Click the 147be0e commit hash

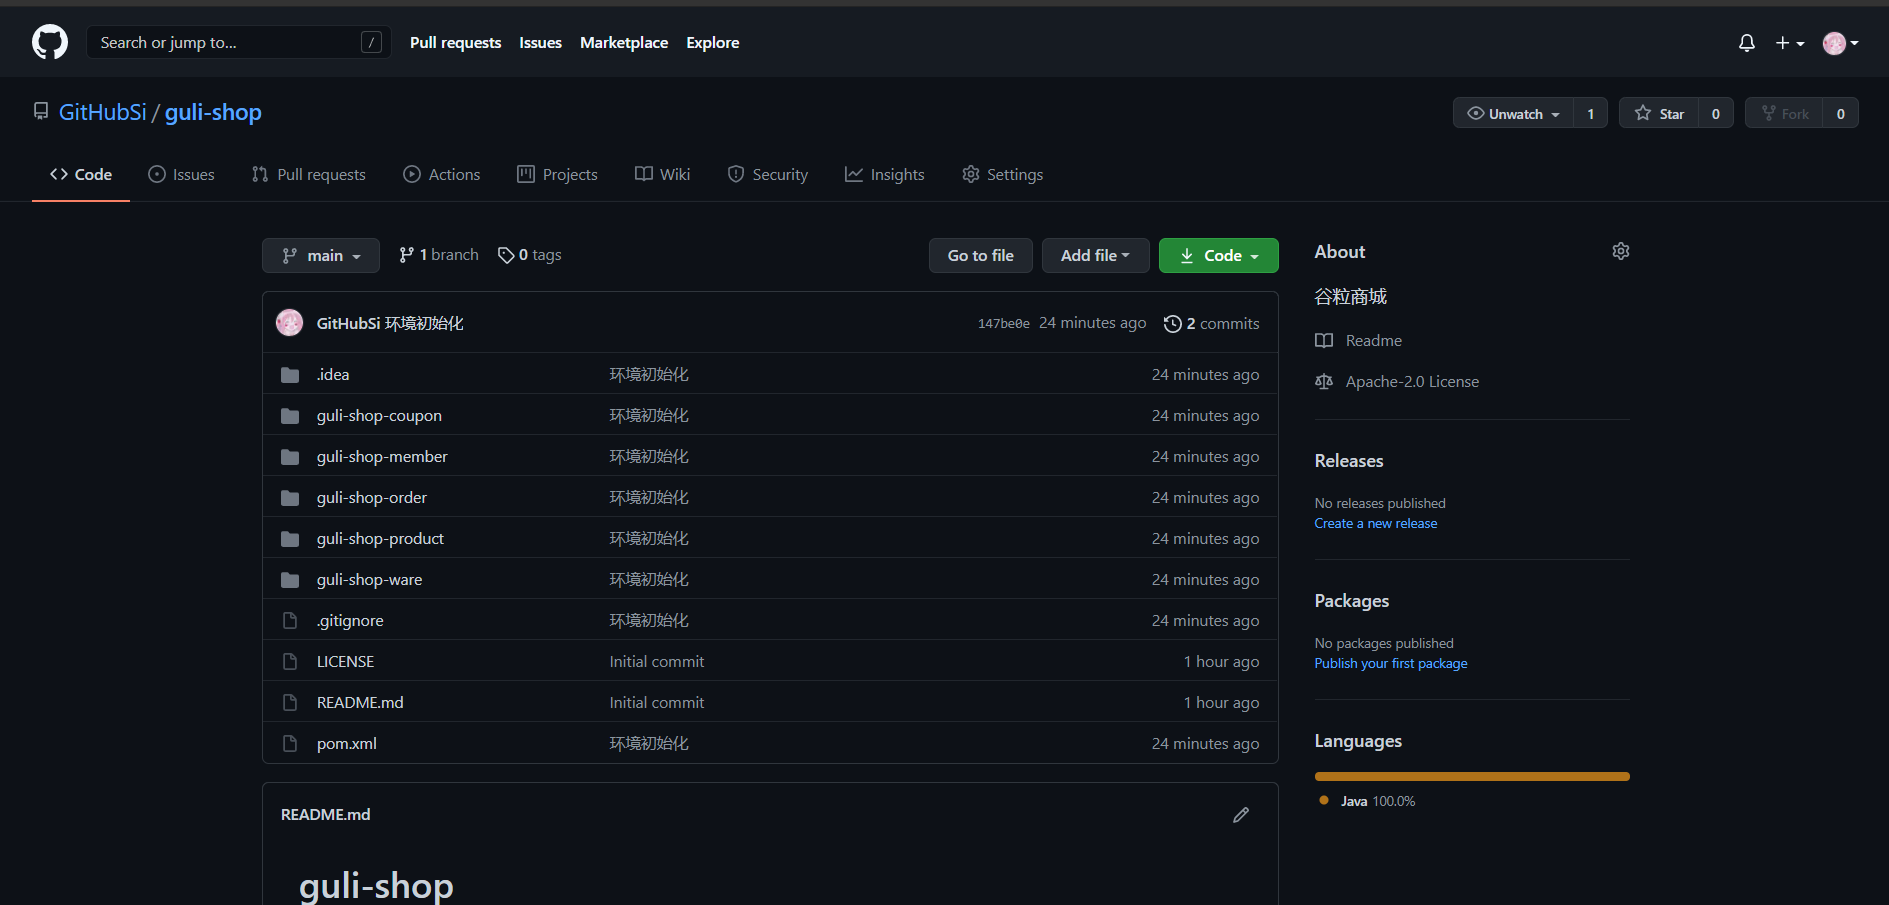coord(1003,324)
